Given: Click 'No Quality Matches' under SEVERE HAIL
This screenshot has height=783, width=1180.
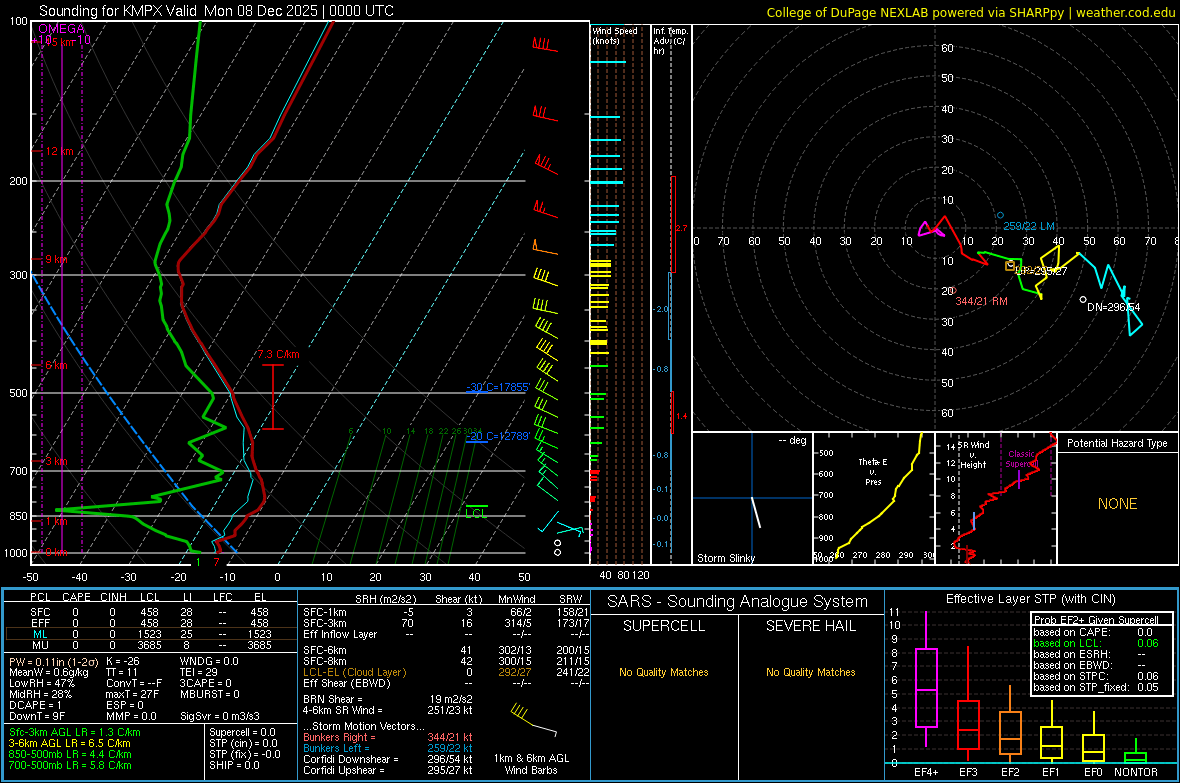Looking at the screenshot, I should click(810, 672).
